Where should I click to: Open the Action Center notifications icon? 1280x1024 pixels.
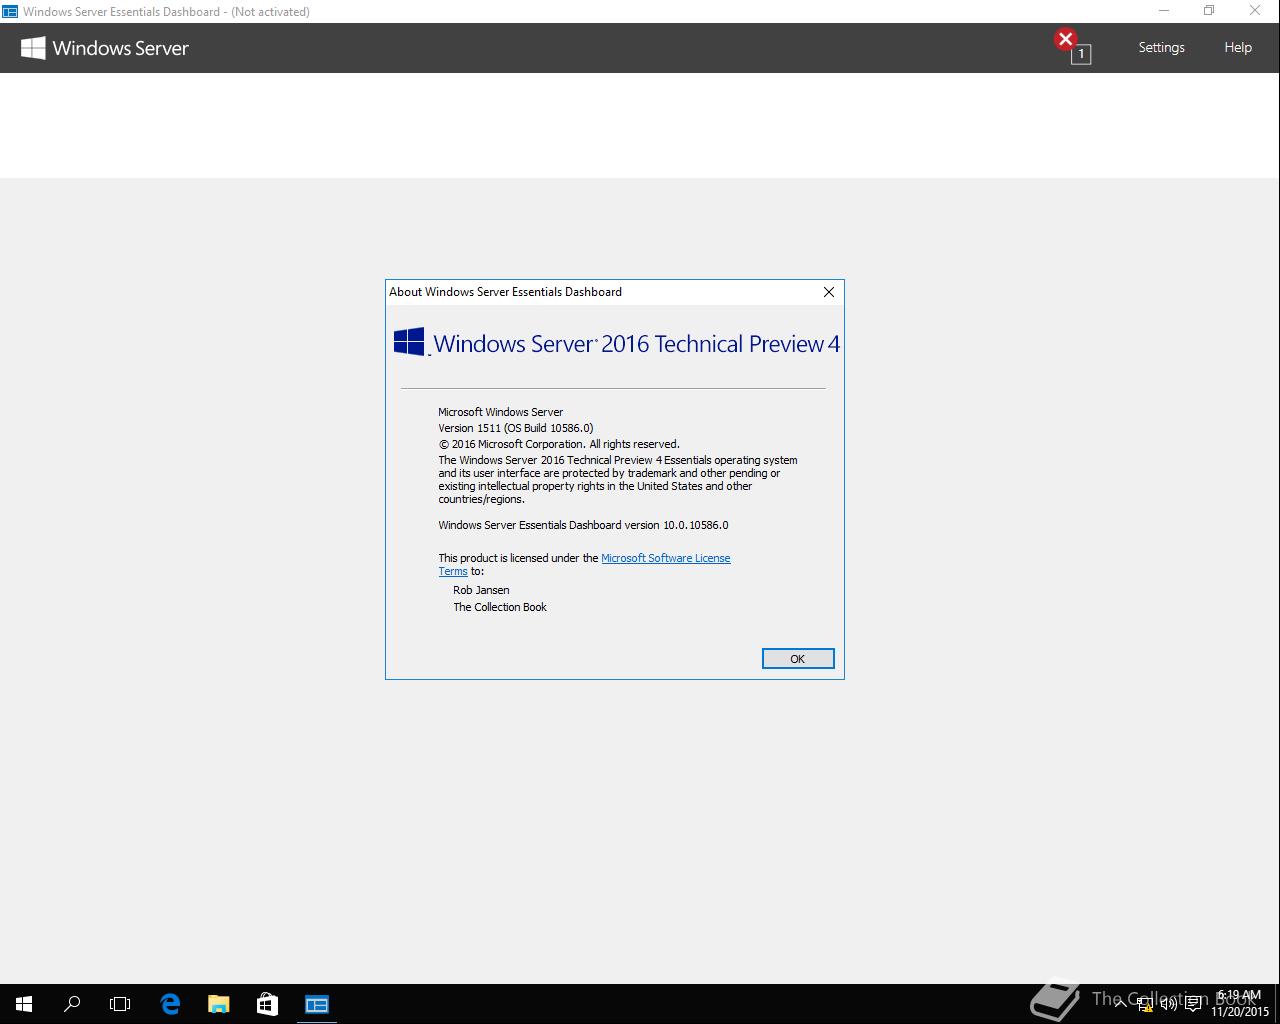coord(1193,1004)
